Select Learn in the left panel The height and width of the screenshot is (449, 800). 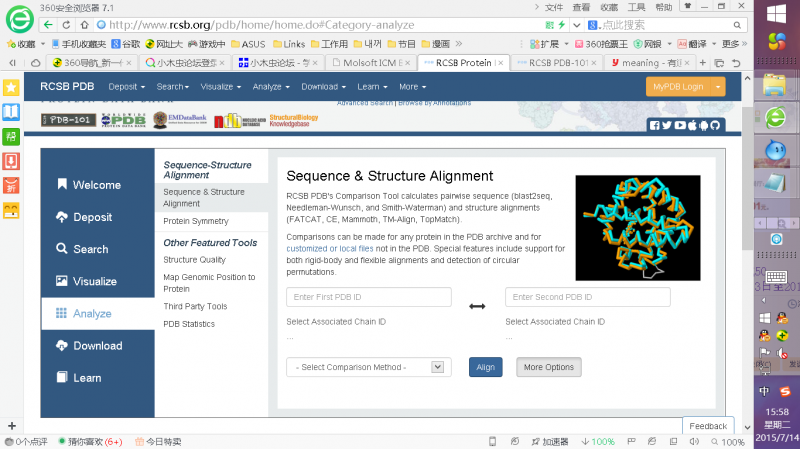97,378
